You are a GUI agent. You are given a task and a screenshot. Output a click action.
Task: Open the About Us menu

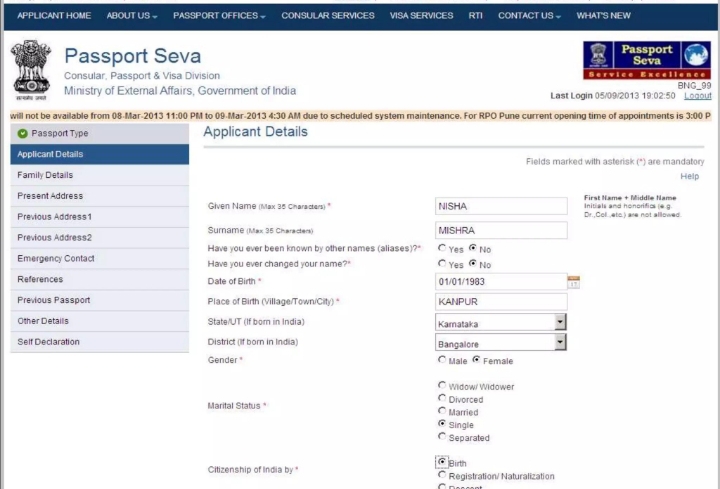click(132, 16)
